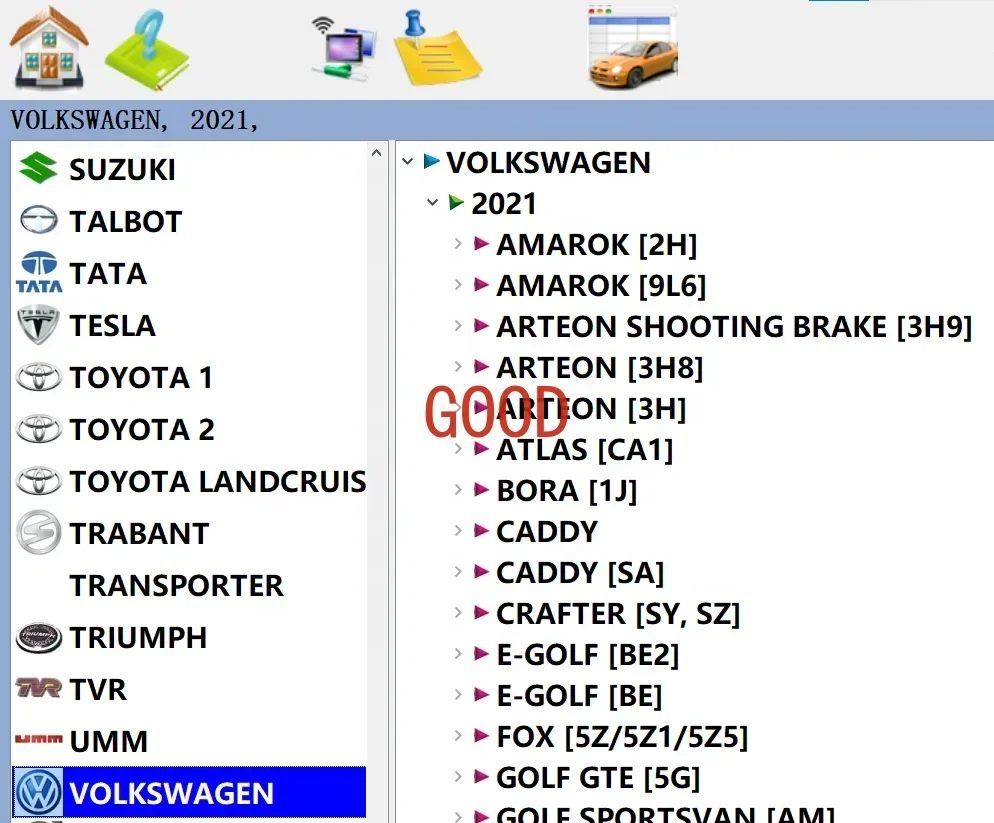Viewport: 994px width, 823px height.
Task: Open the yellow pinned notes icon
Action: click(436, 48)
